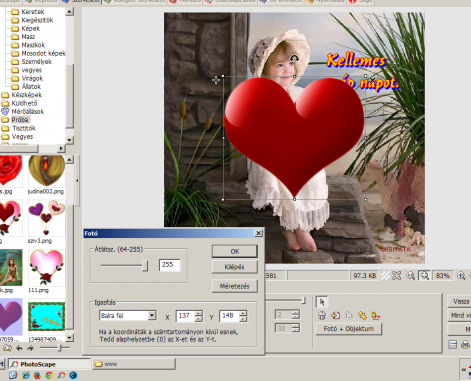Viewport: 471px width, 381px height.
Task: Click the PhotoScape quick launch icon
Action: [61, 375]
